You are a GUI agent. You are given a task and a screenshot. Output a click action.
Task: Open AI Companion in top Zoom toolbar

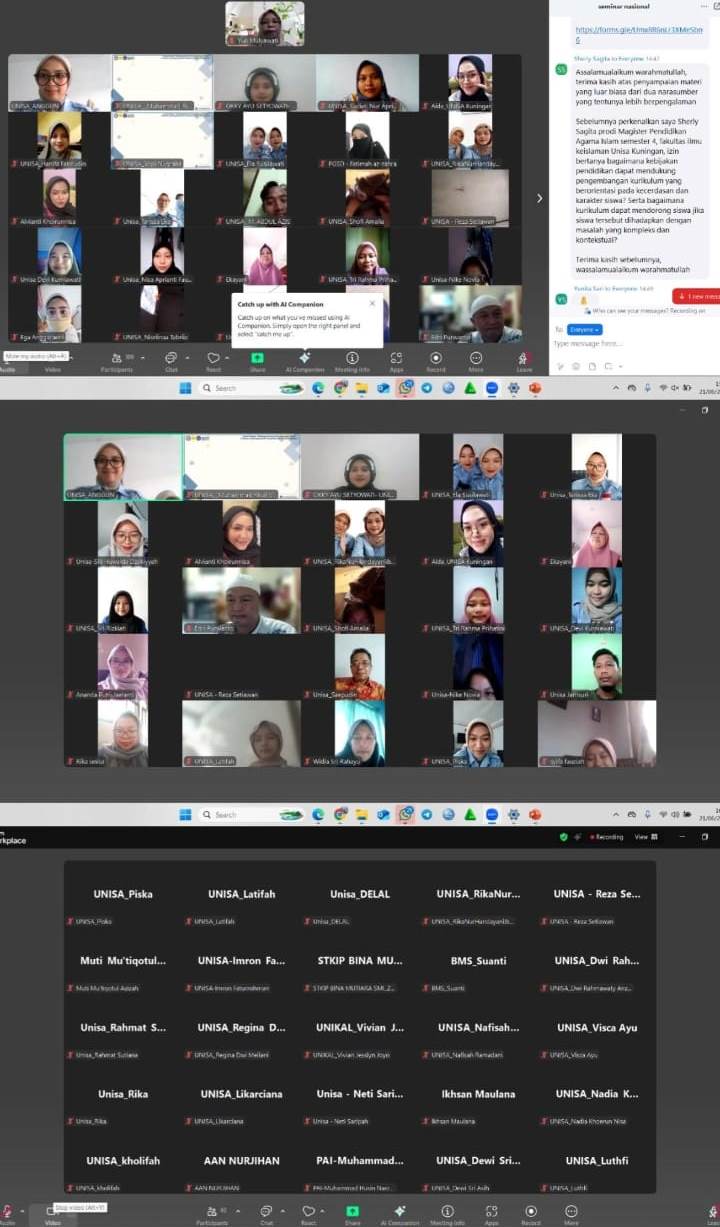305,360
